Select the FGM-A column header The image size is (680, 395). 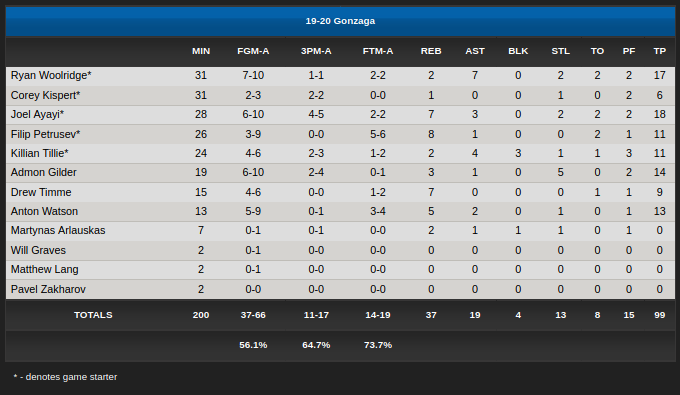click(253, 51)
